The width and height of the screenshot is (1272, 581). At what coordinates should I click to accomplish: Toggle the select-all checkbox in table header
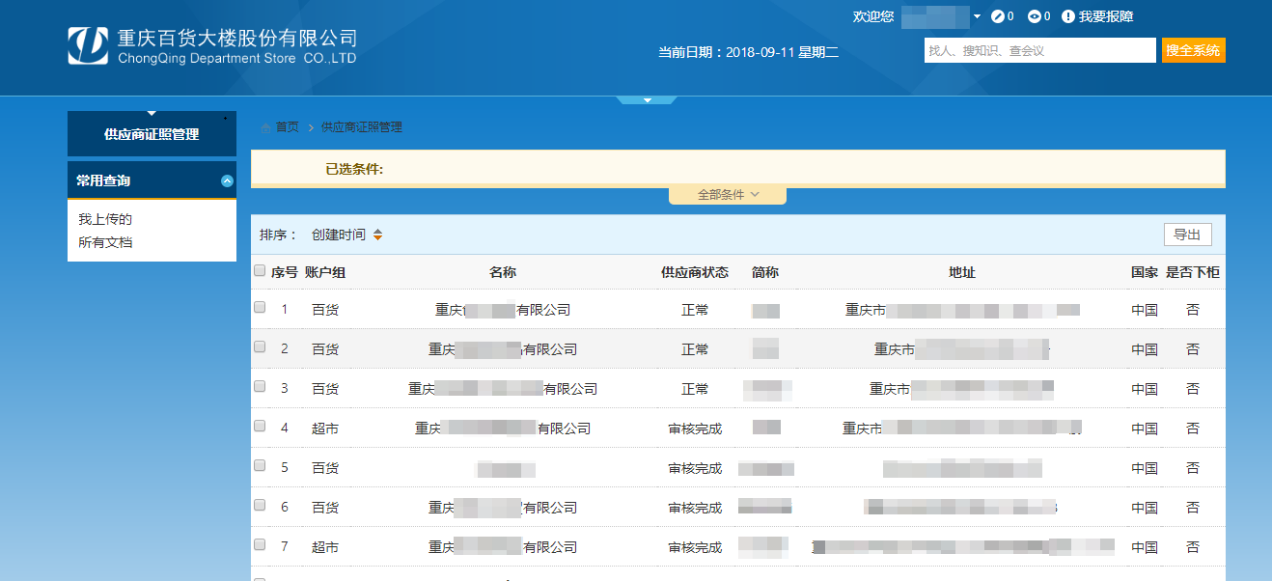pyautogui.click(x=260, y=271)
